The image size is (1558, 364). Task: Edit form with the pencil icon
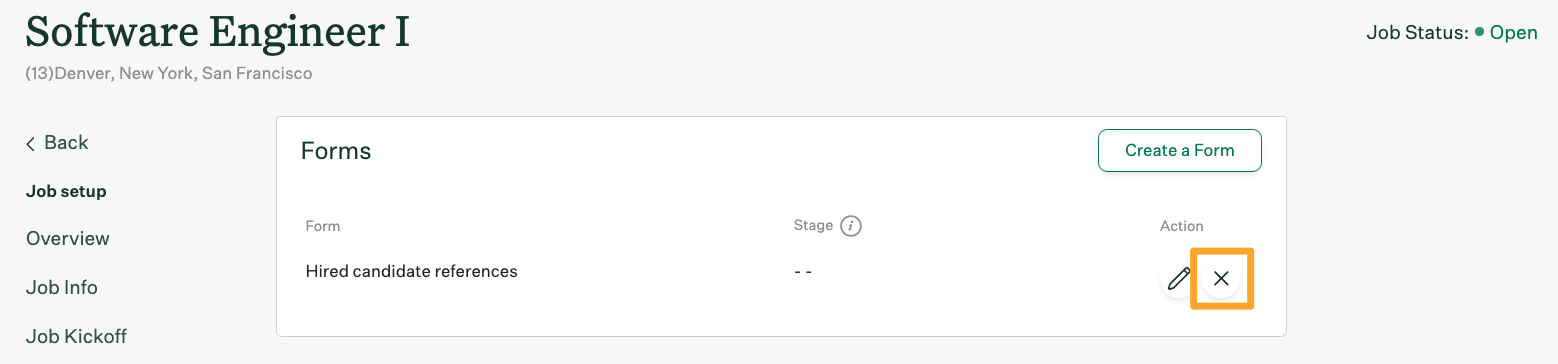[1179, 278]
